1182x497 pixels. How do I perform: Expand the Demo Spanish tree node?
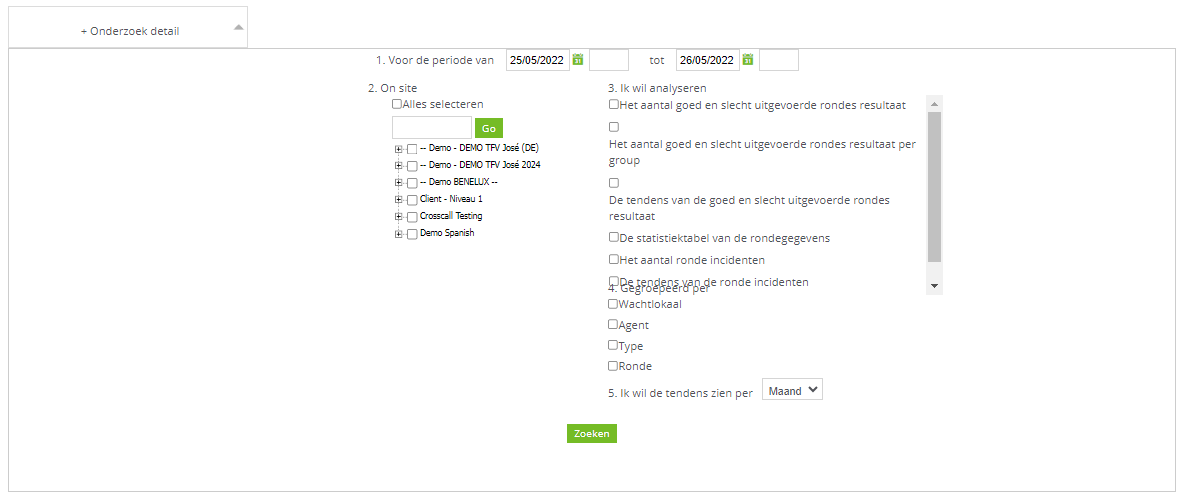(x=398, y=234)
